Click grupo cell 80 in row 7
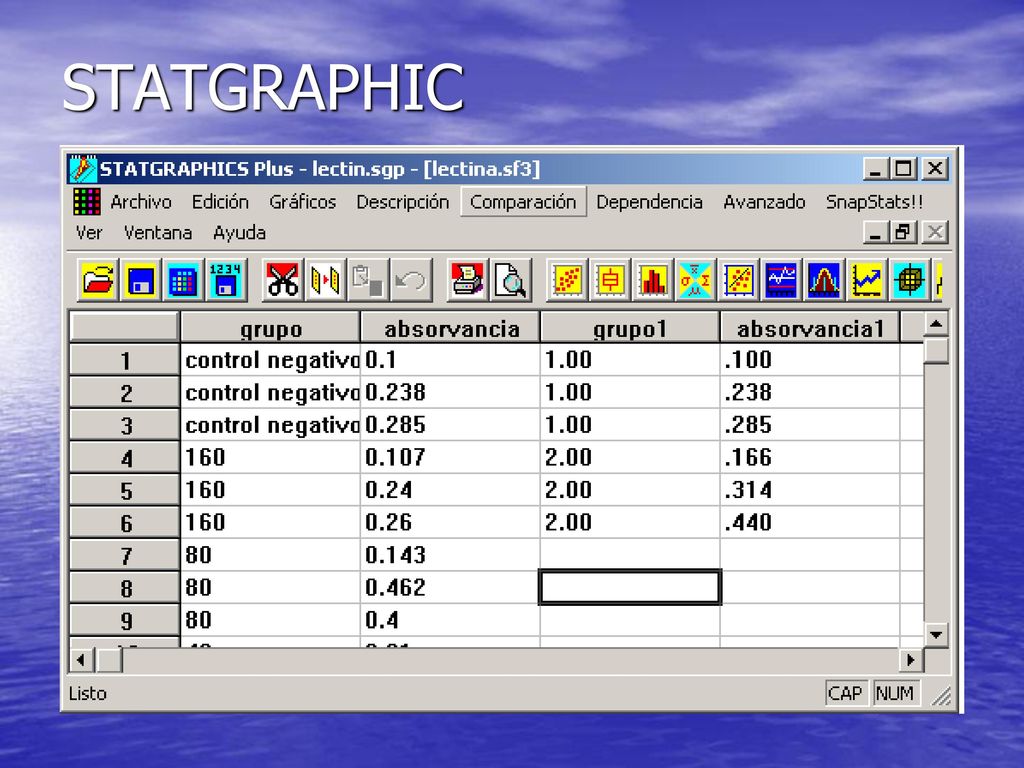1024x768 pixels. [270, 555]
